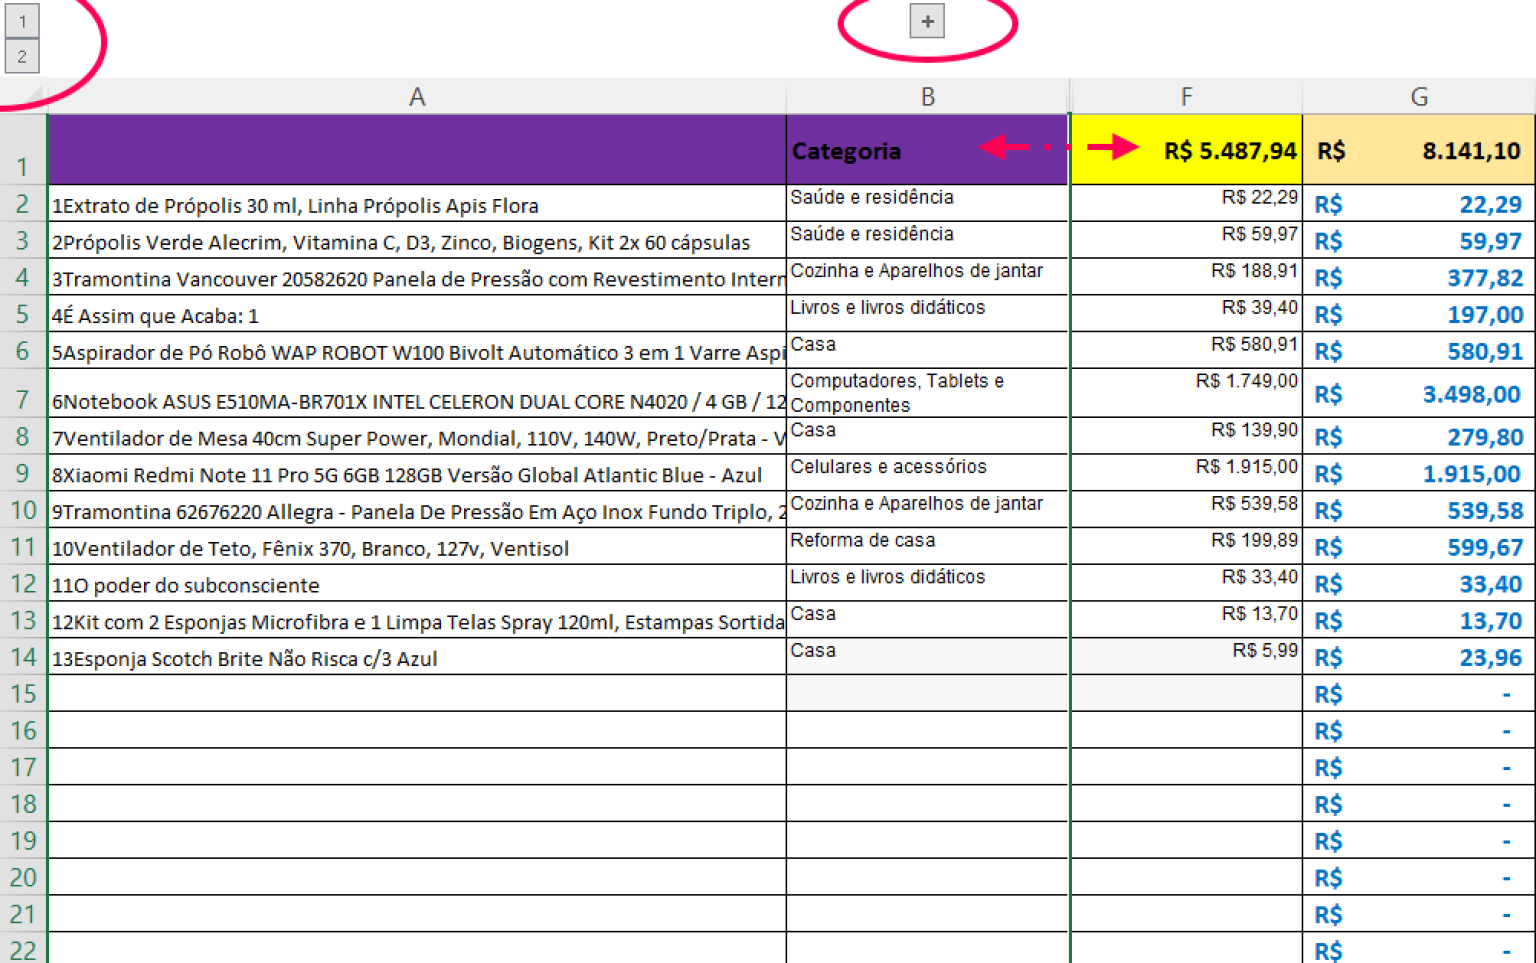Expand the grouped columns with plus button
The width and height of the screenshot is (1536, 963).
pyautogui.click(x=927, y=21)
